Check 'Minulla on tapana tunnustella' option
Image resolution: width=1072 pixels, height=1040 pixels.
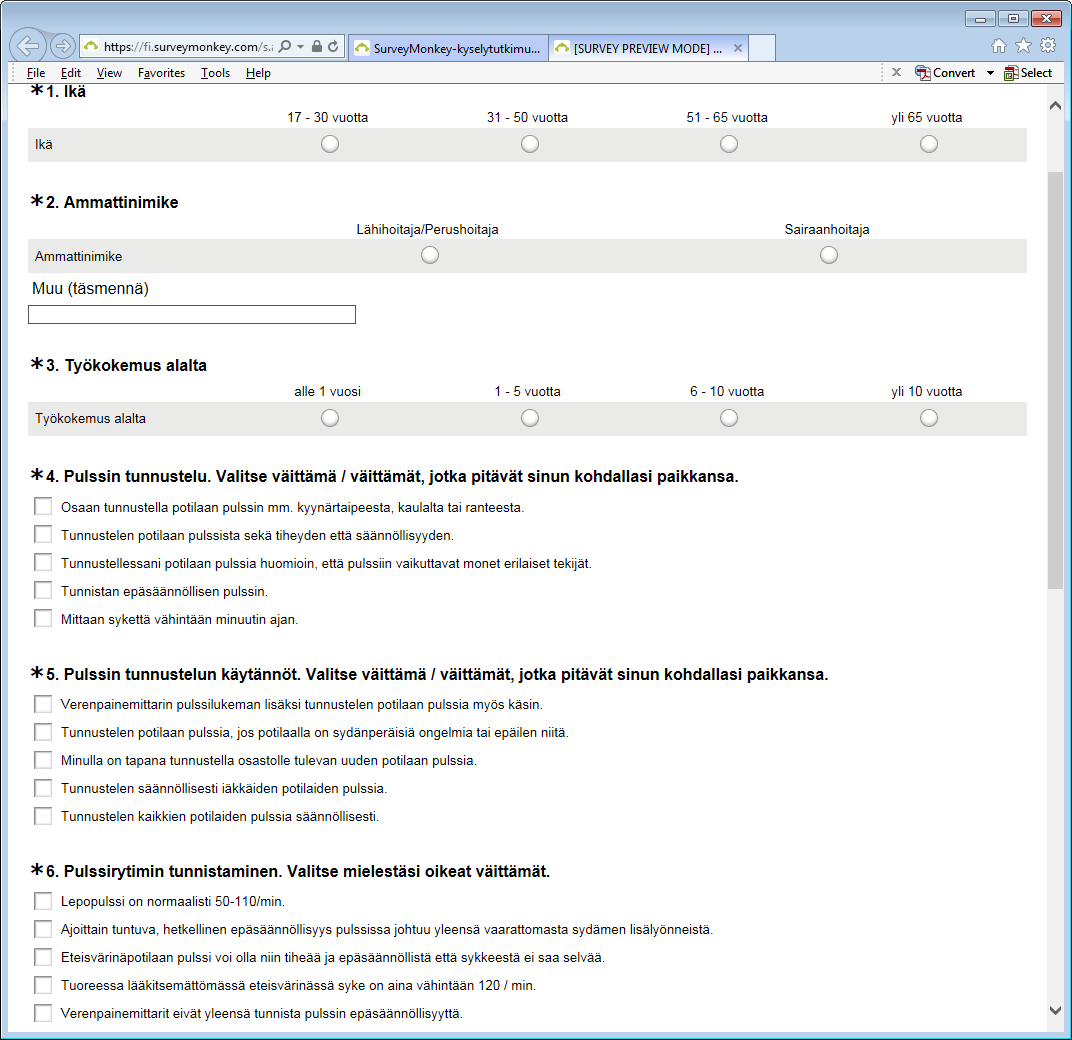43,760
